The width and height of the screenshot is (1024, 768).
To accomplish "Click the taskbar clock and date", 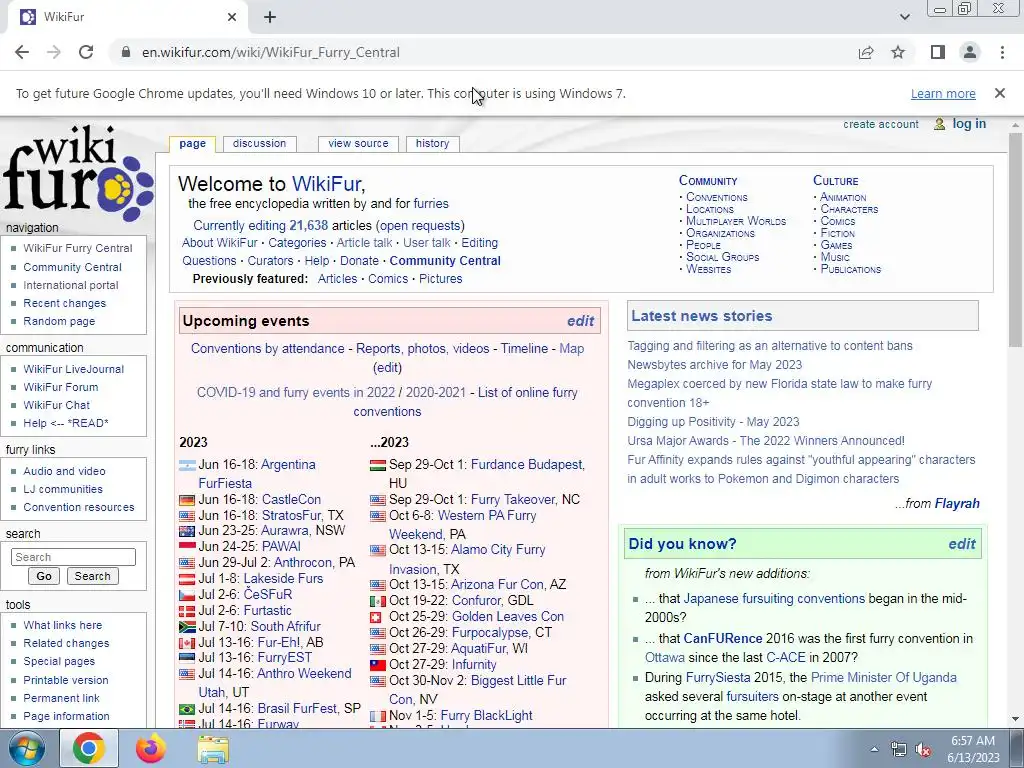I will pos(973,749).
